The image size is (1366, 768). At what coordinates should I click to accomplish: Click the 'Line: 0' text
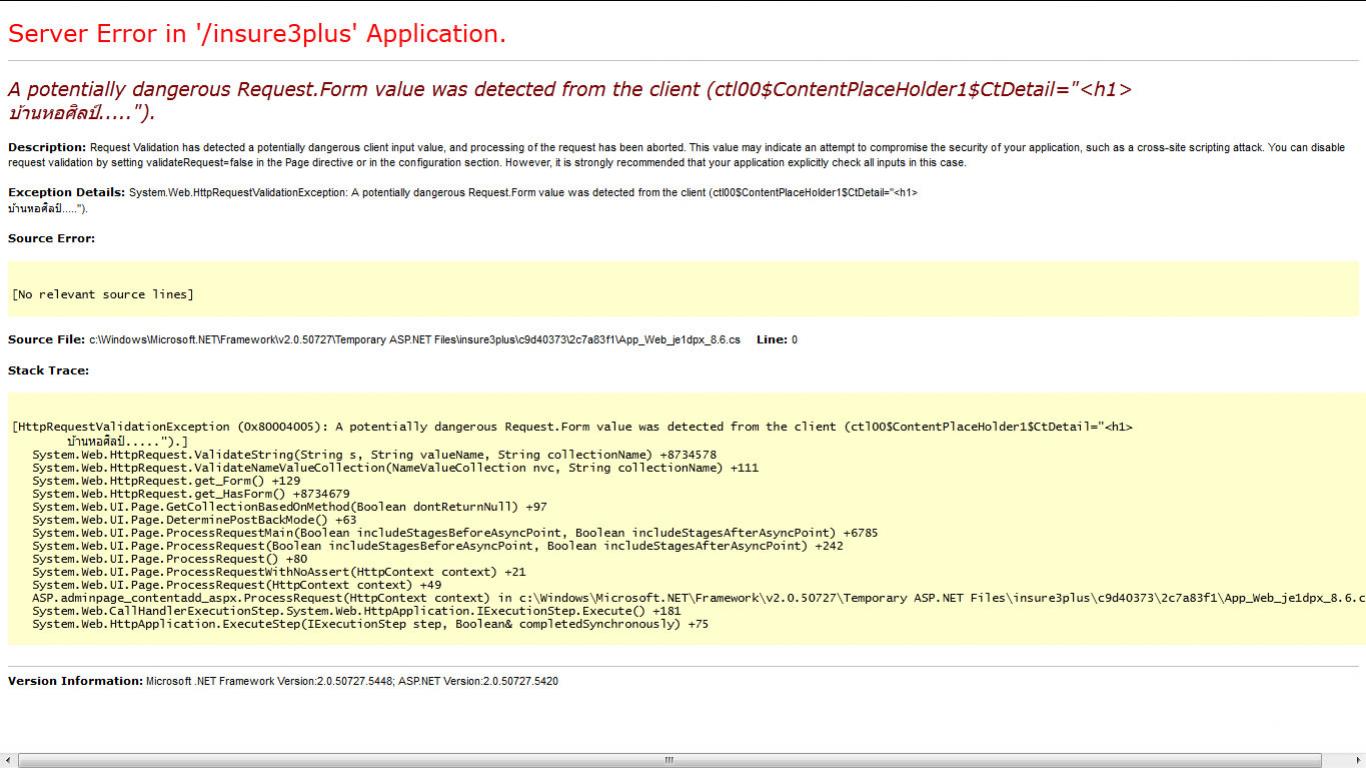pos(777,340)
